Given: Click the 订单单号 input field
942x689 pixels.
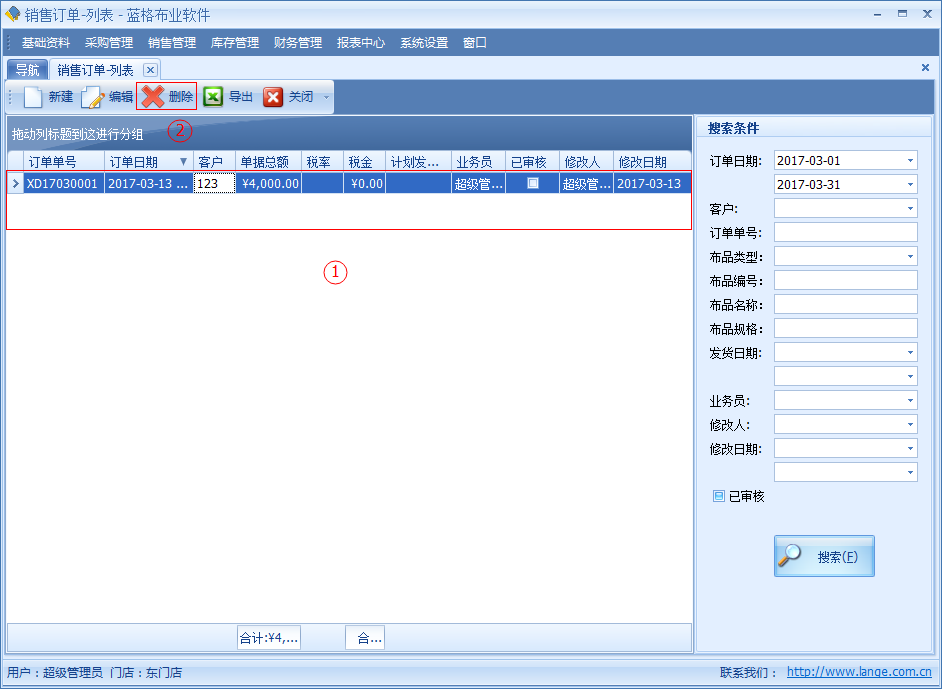Looking at the screenshot, I should click(845, 233).
